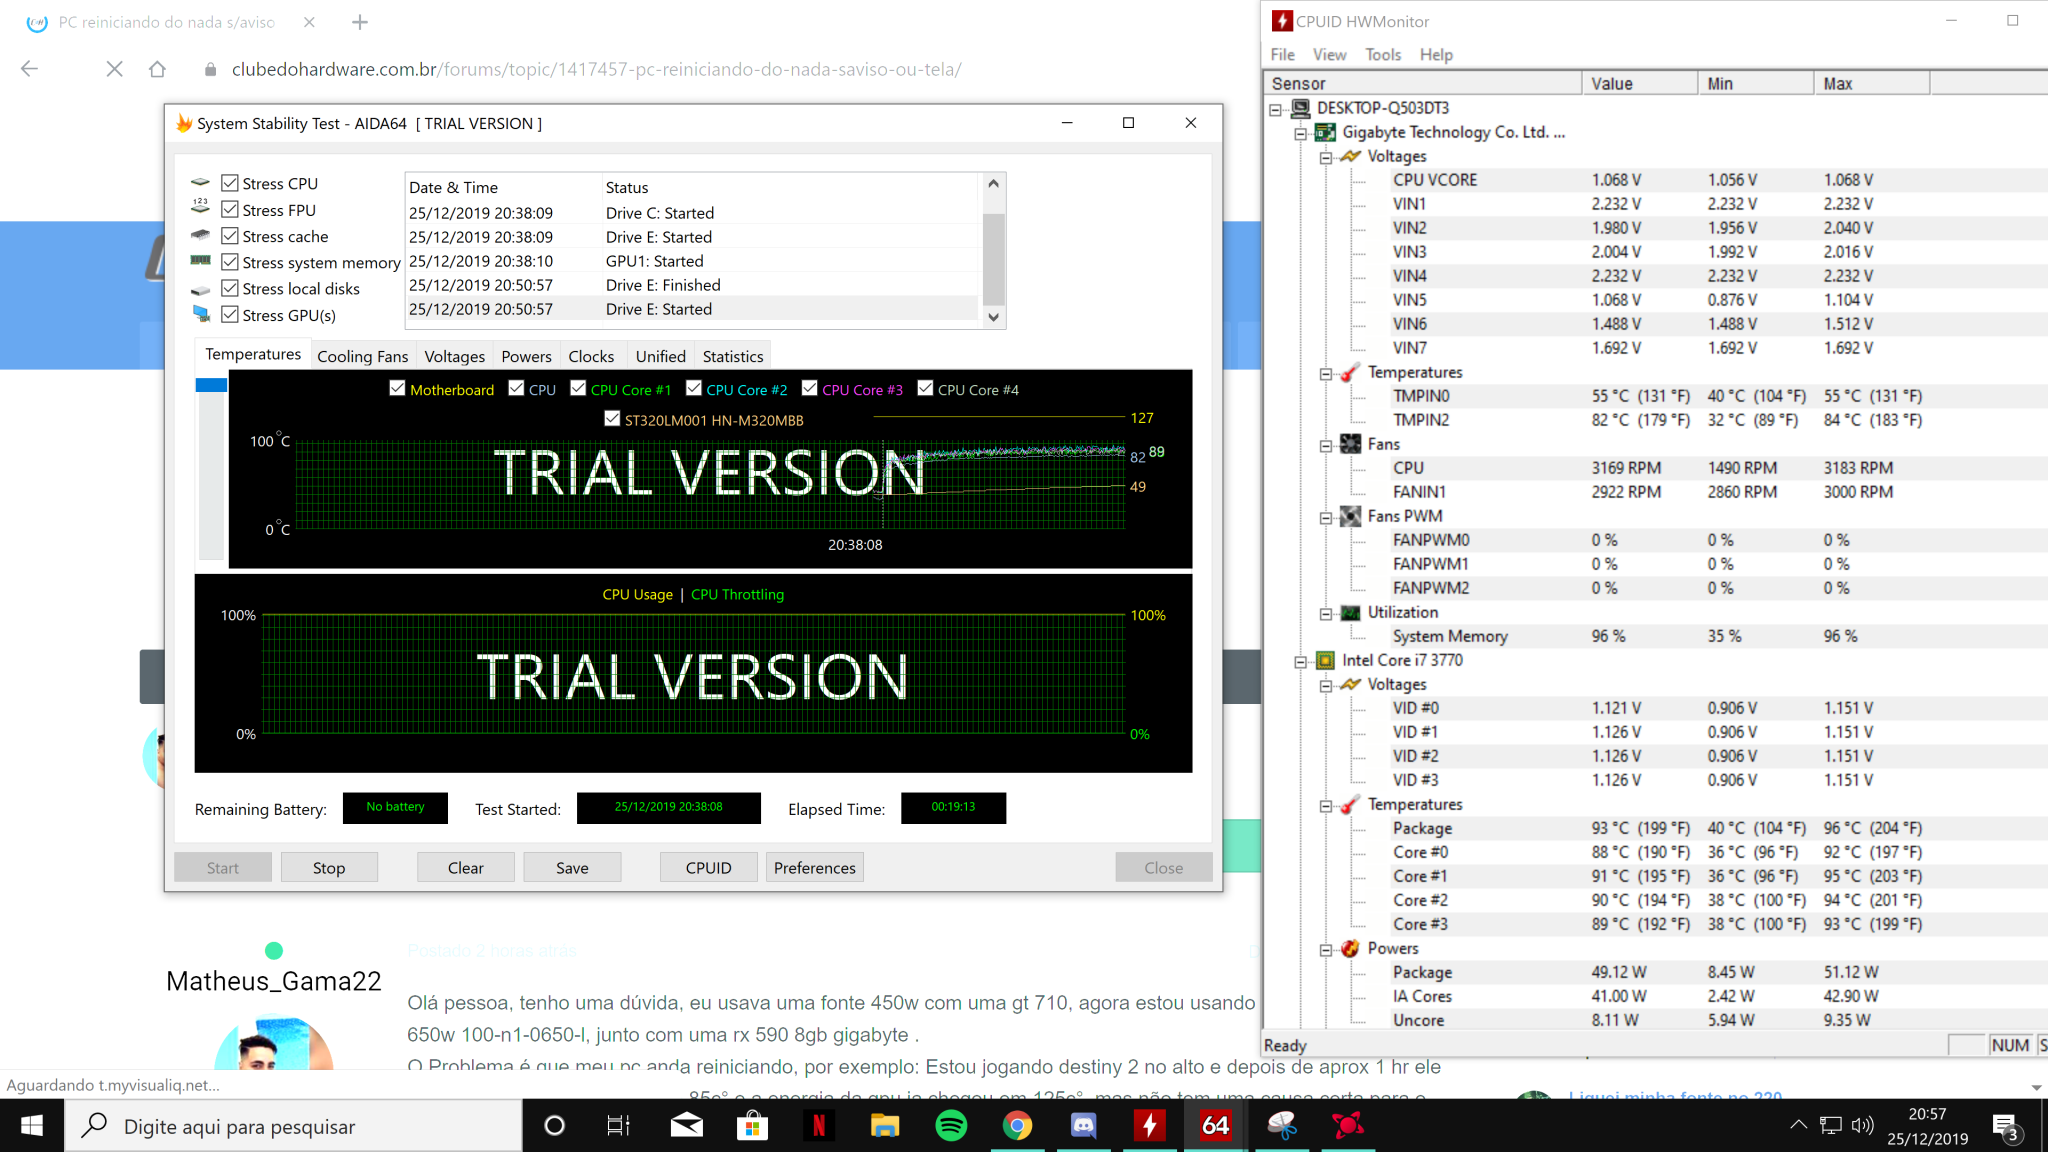Image resolution: width=2048 pixels, height=1152 pixels.
Task: Show hidden system tray icons
Action: 1798,1125
